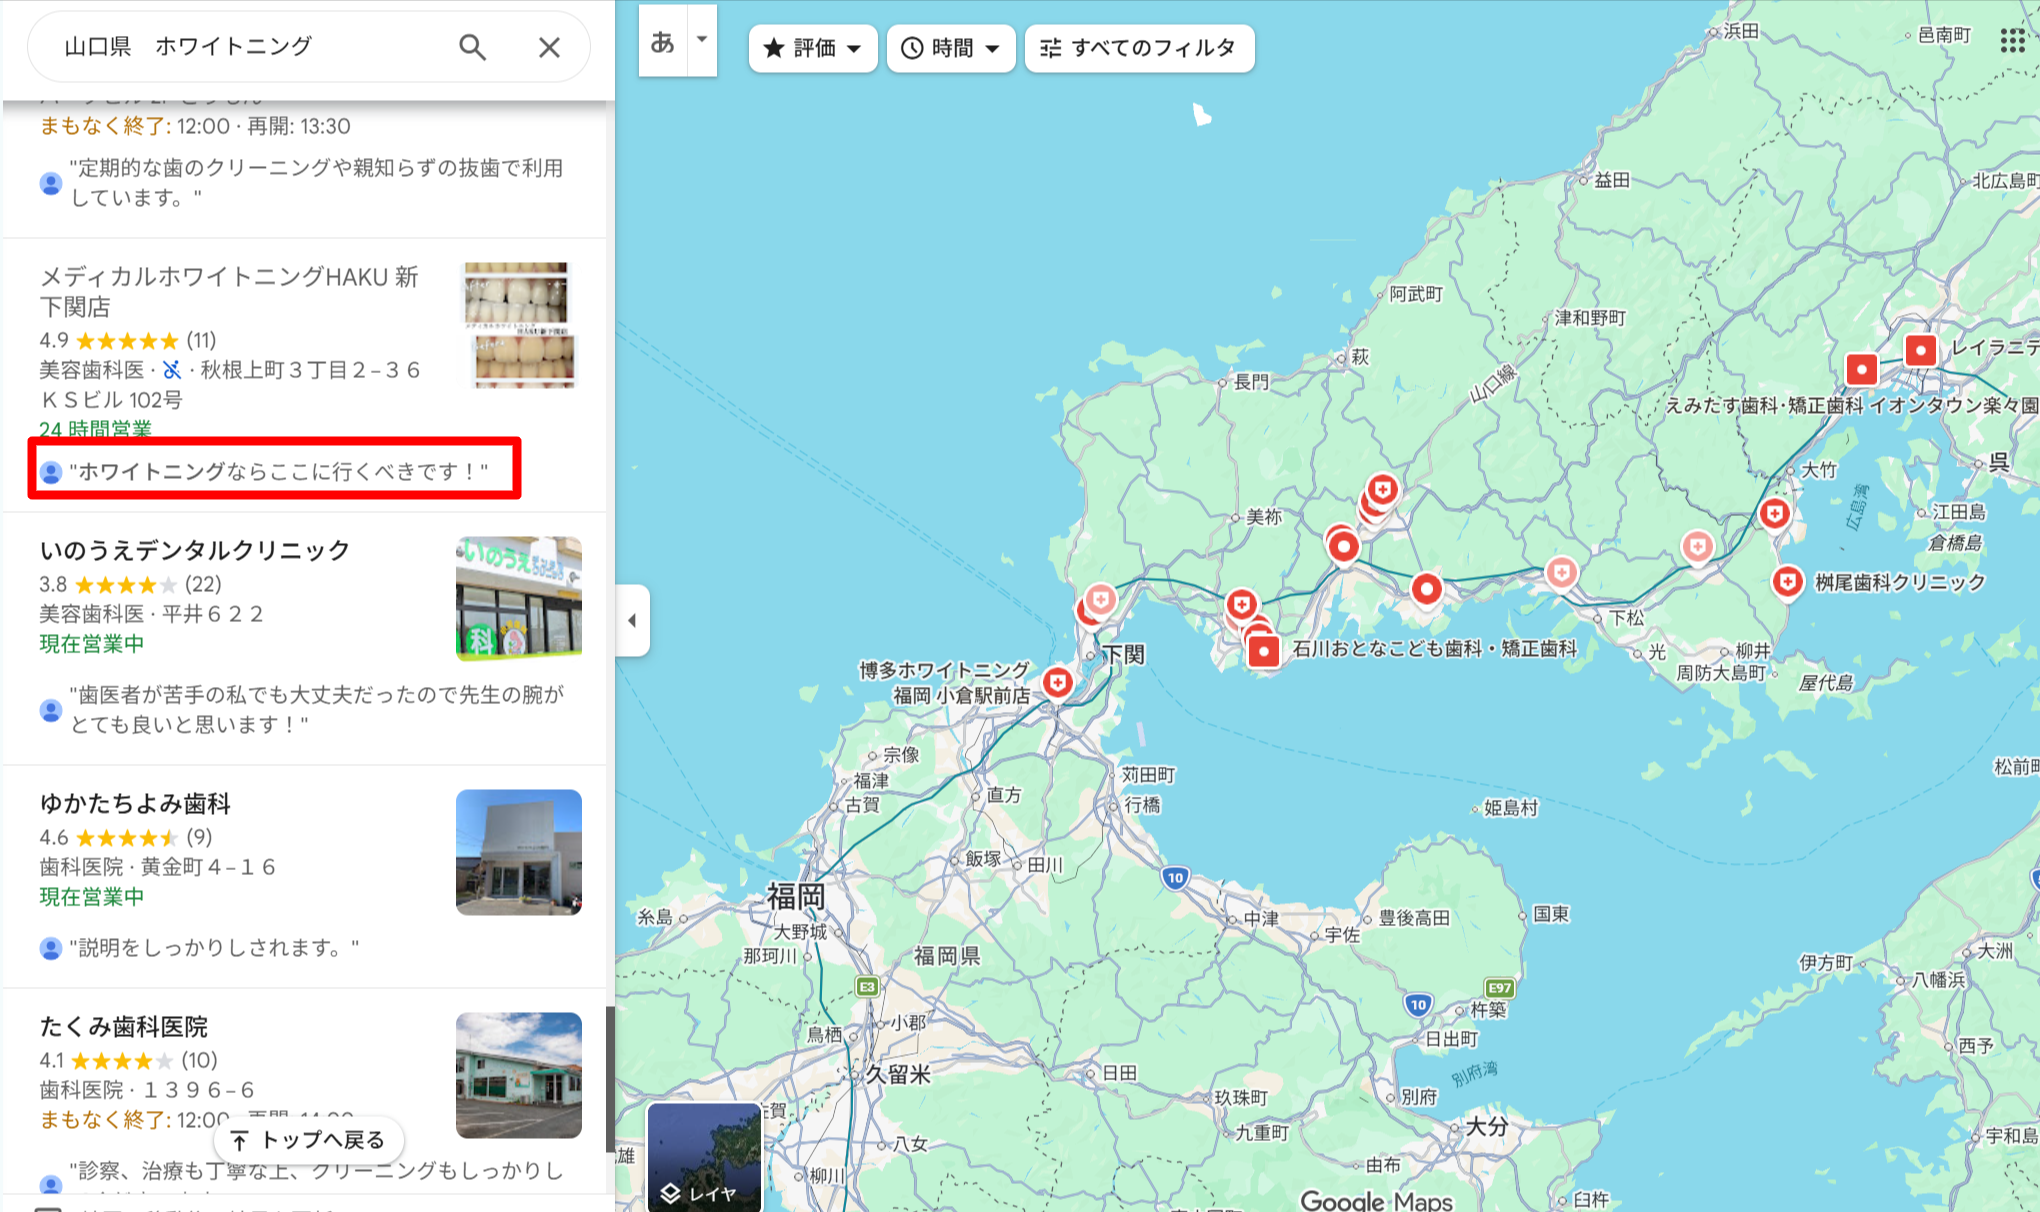Click the map pin for 博多ホワイトニング 福岡 小倉駅前店
This screenshot has width=2040, height=1212.
pyautogui.click(x=1057, y=683)
